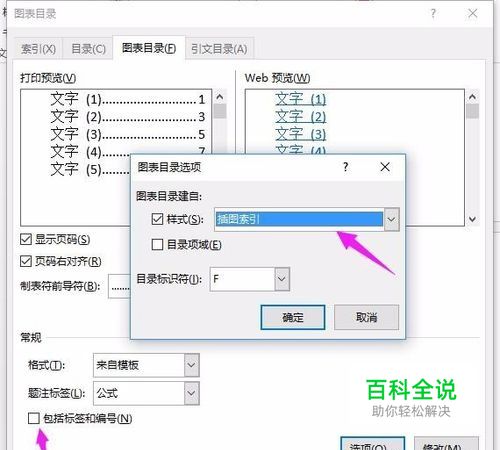Click print preview entry 文字 (2)
The height and width of the screenshot is (450, 500).
[x=128, y=117]
